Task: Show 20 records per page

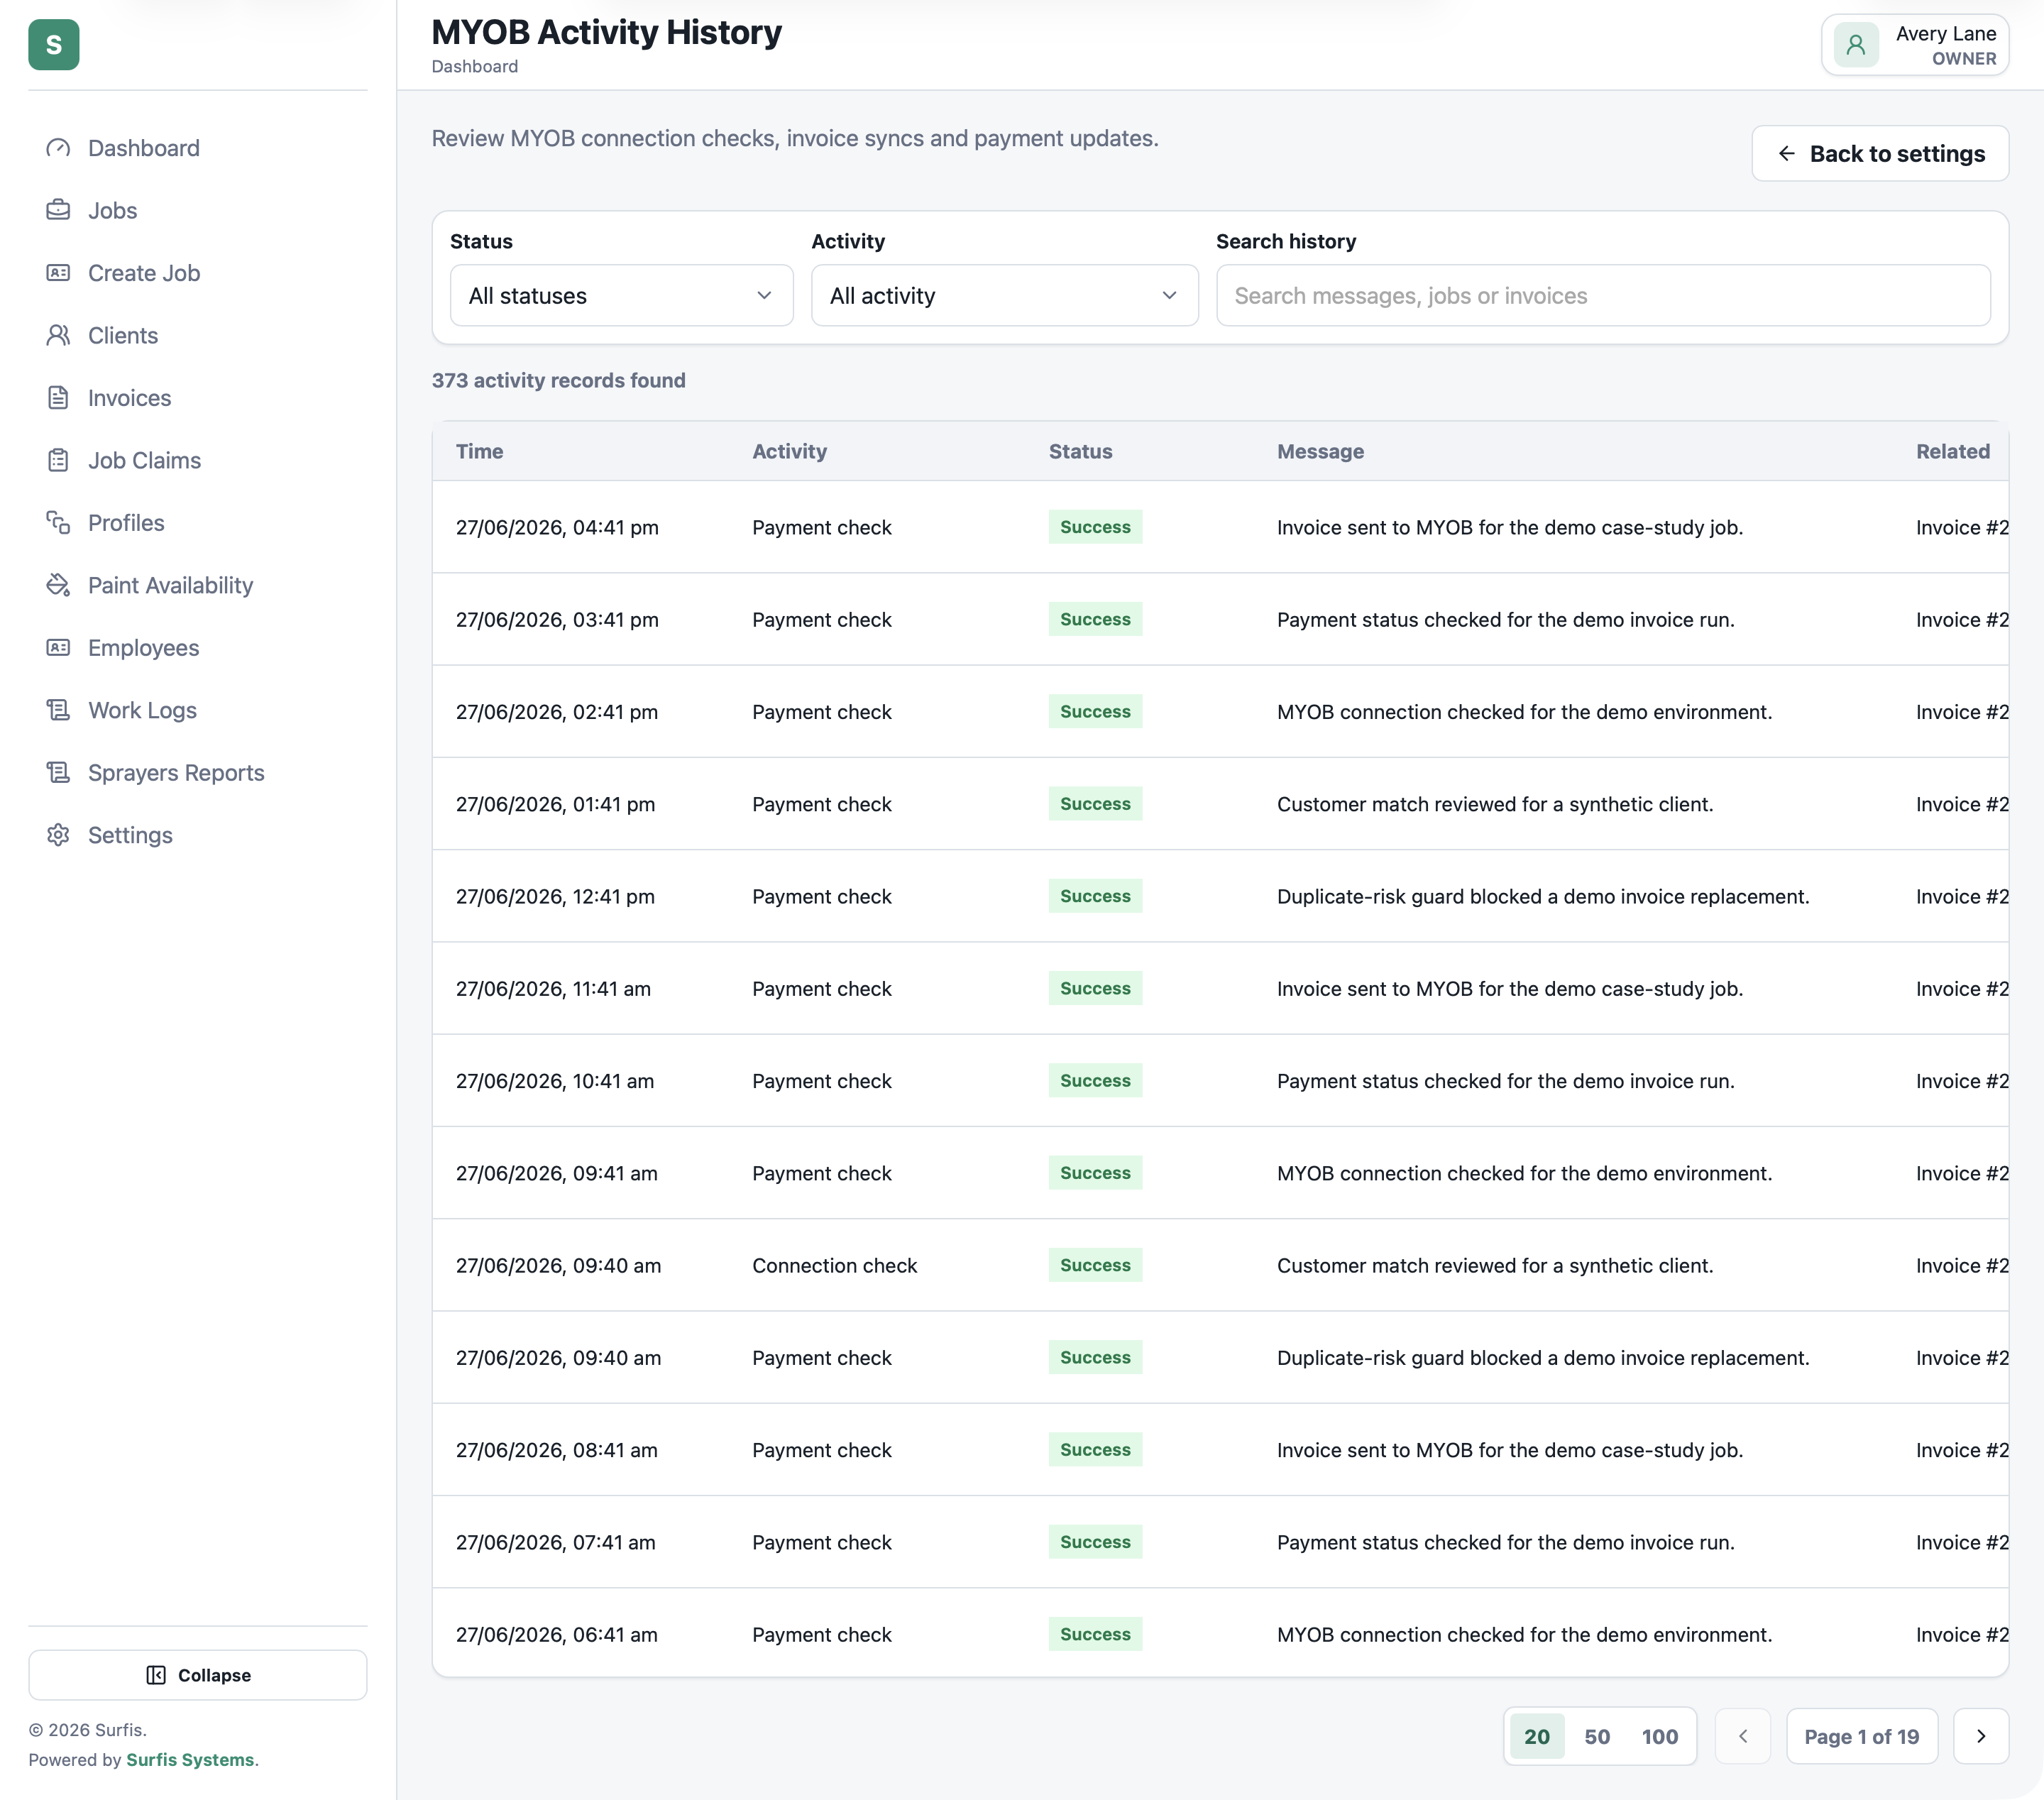Action: [x=1537, y=1736]
